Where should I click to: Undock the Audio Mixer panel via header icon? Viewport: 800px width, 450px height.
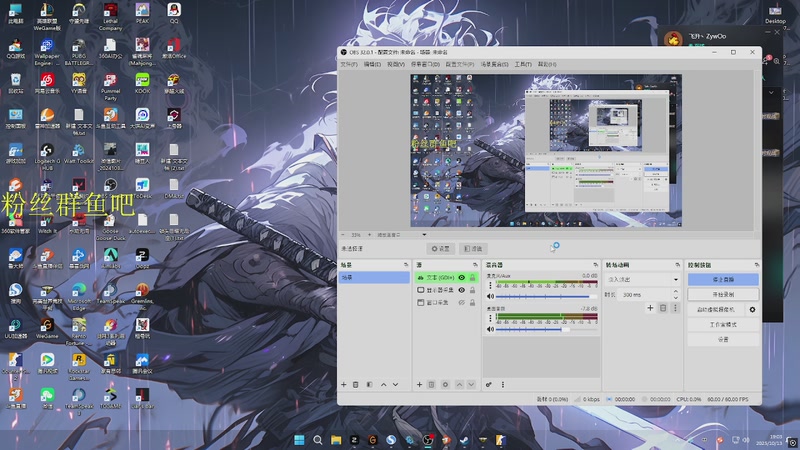(595, 265)
